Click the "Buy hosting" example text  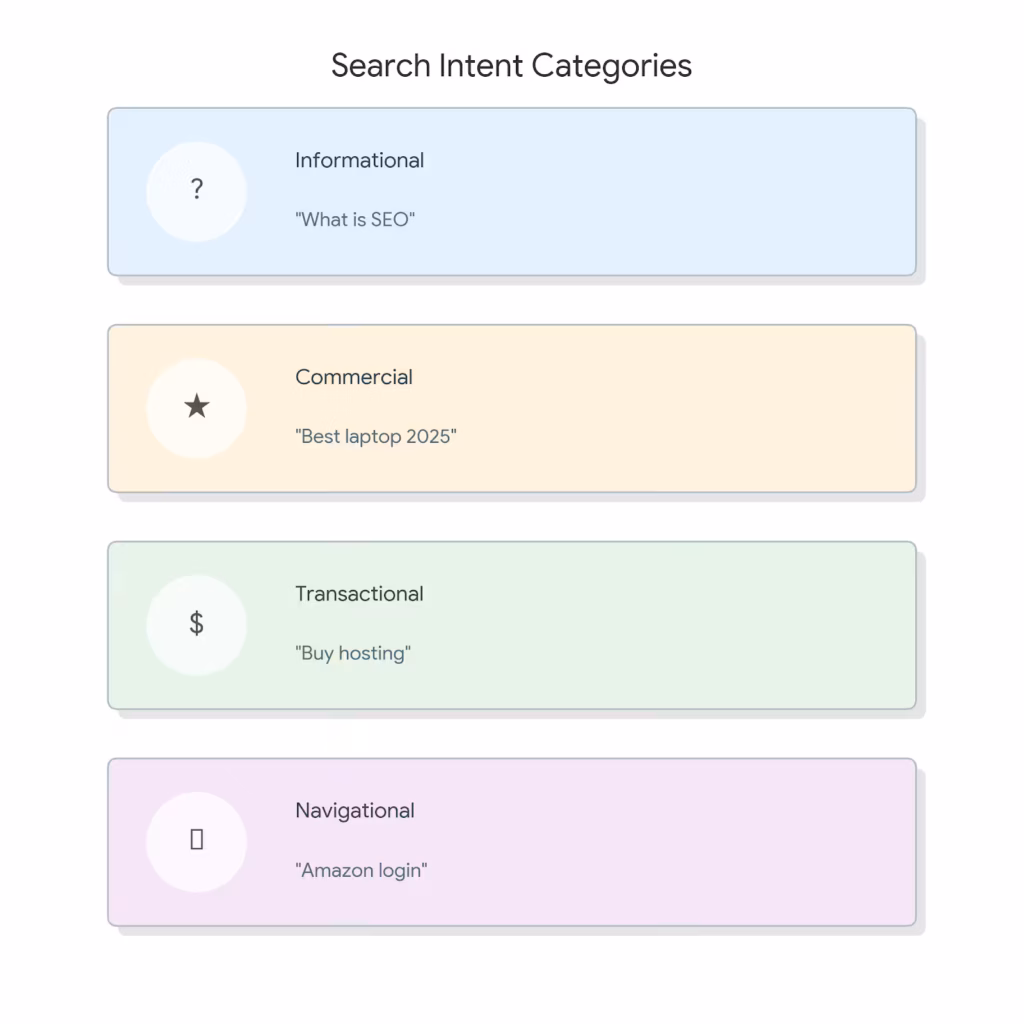pos(353,654)
